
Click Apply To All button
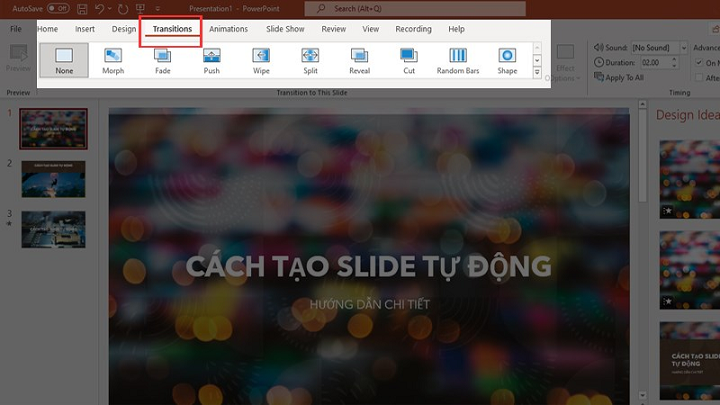[x=619, y=78]
